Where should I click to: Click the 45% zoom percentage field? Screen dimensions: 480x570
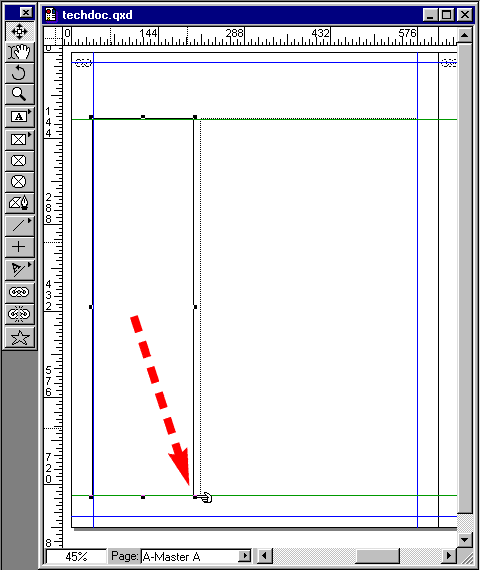tap(76, 556)
